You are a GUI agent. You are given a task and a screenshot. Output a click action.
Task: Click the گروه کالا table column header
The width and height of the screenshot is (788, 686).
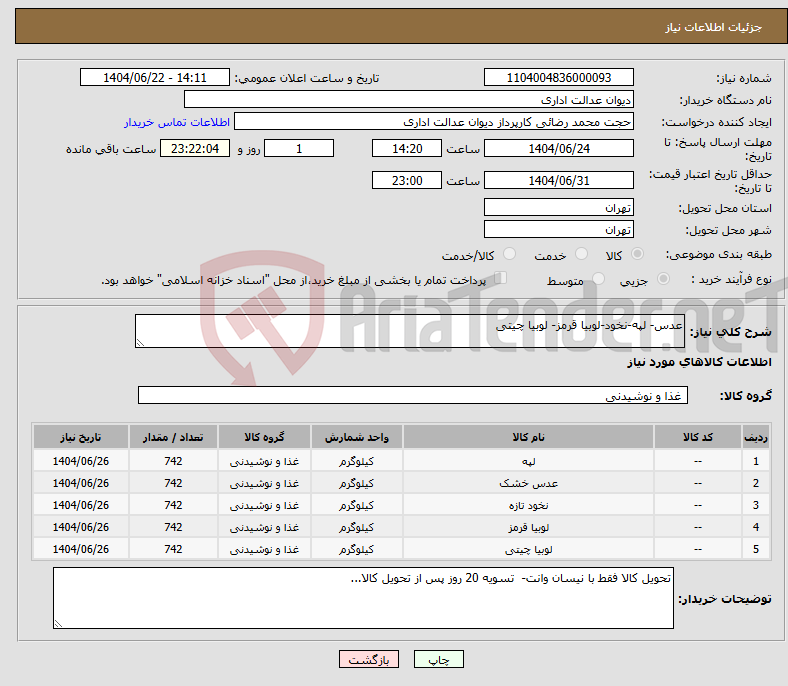point(264,437)
